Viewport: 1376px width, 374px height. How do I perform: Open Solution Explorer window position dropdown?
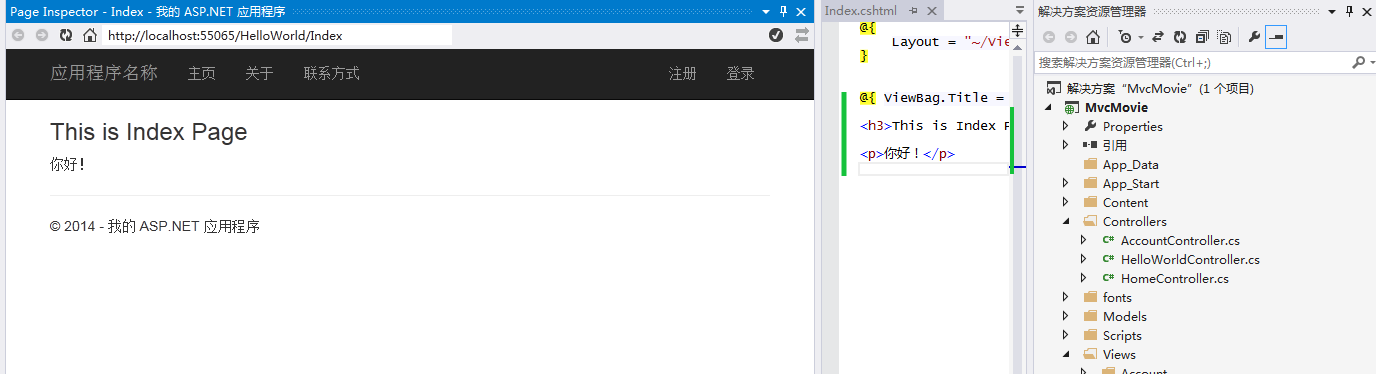pos(1333,11)
